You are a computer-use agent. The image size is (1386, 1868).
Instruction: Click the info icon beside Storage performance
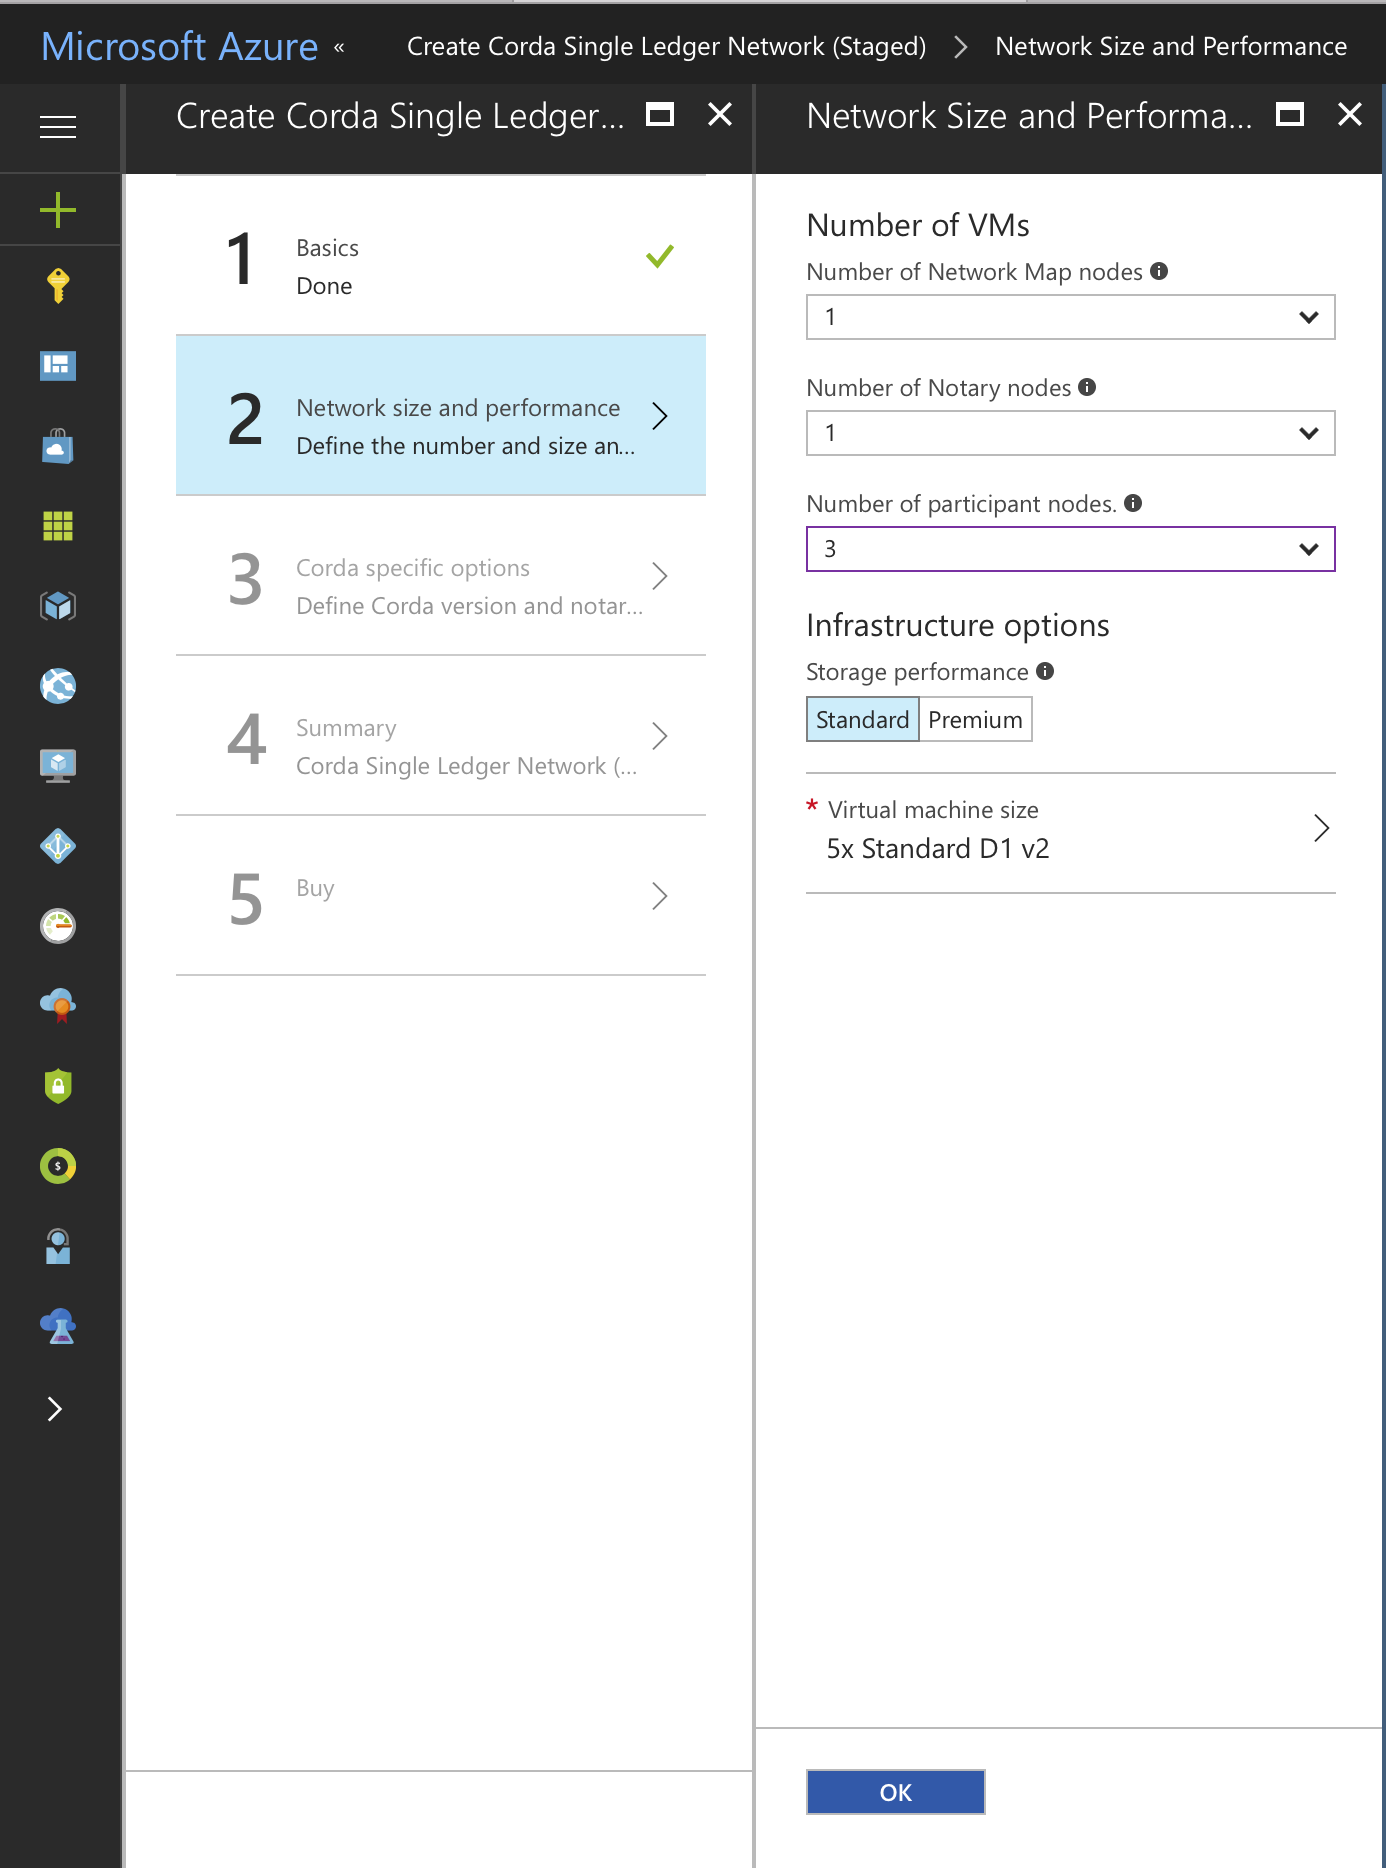(1045, 671)
